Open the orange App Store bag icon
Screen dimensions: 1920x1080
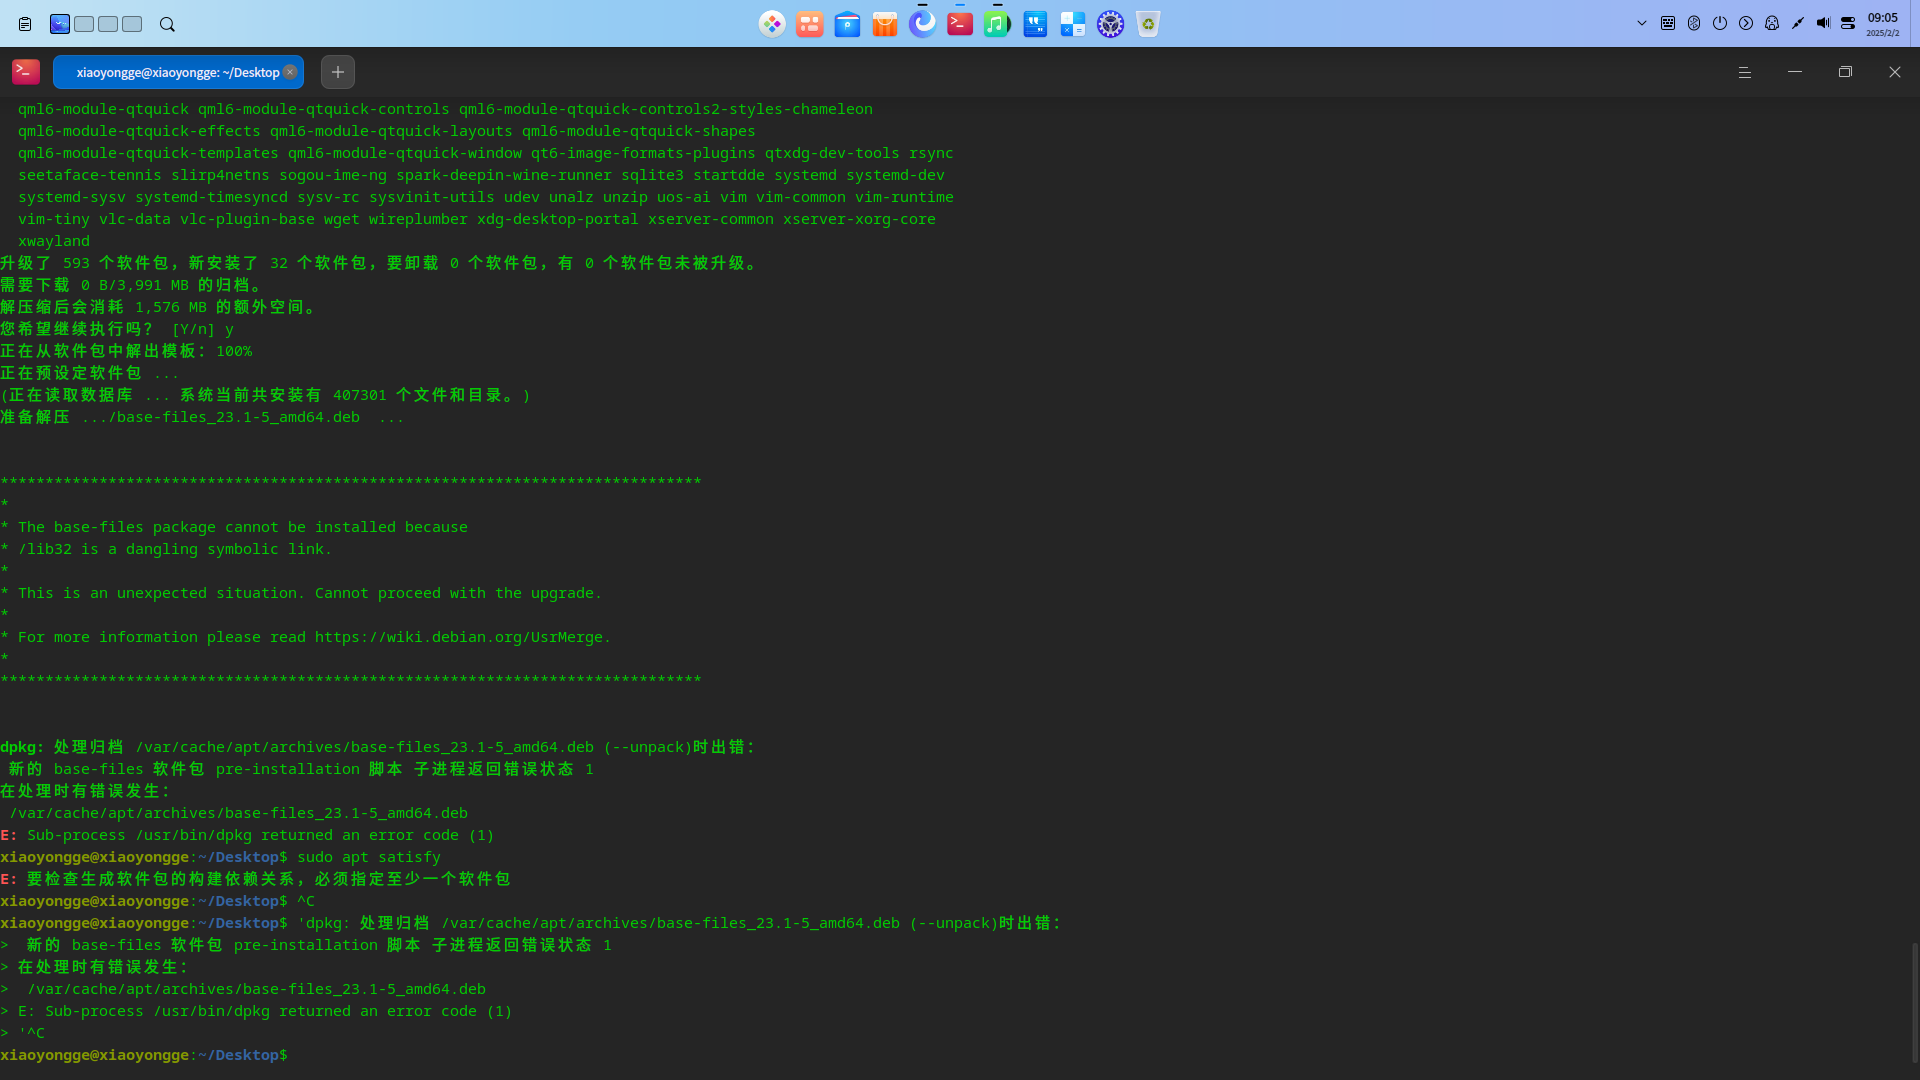click(x=885, y=24)
